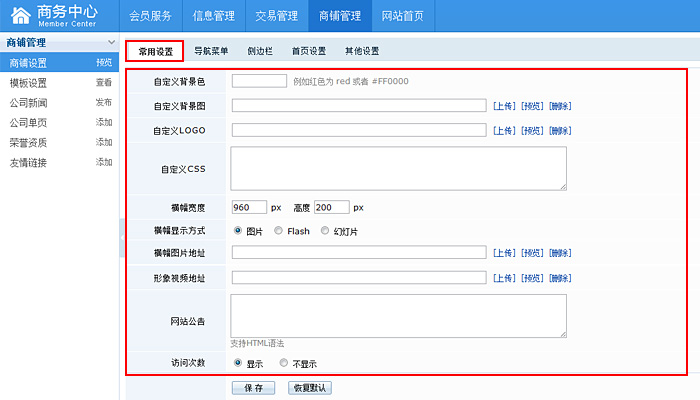Select the 图片 banner display radio button

click(238, 231)
